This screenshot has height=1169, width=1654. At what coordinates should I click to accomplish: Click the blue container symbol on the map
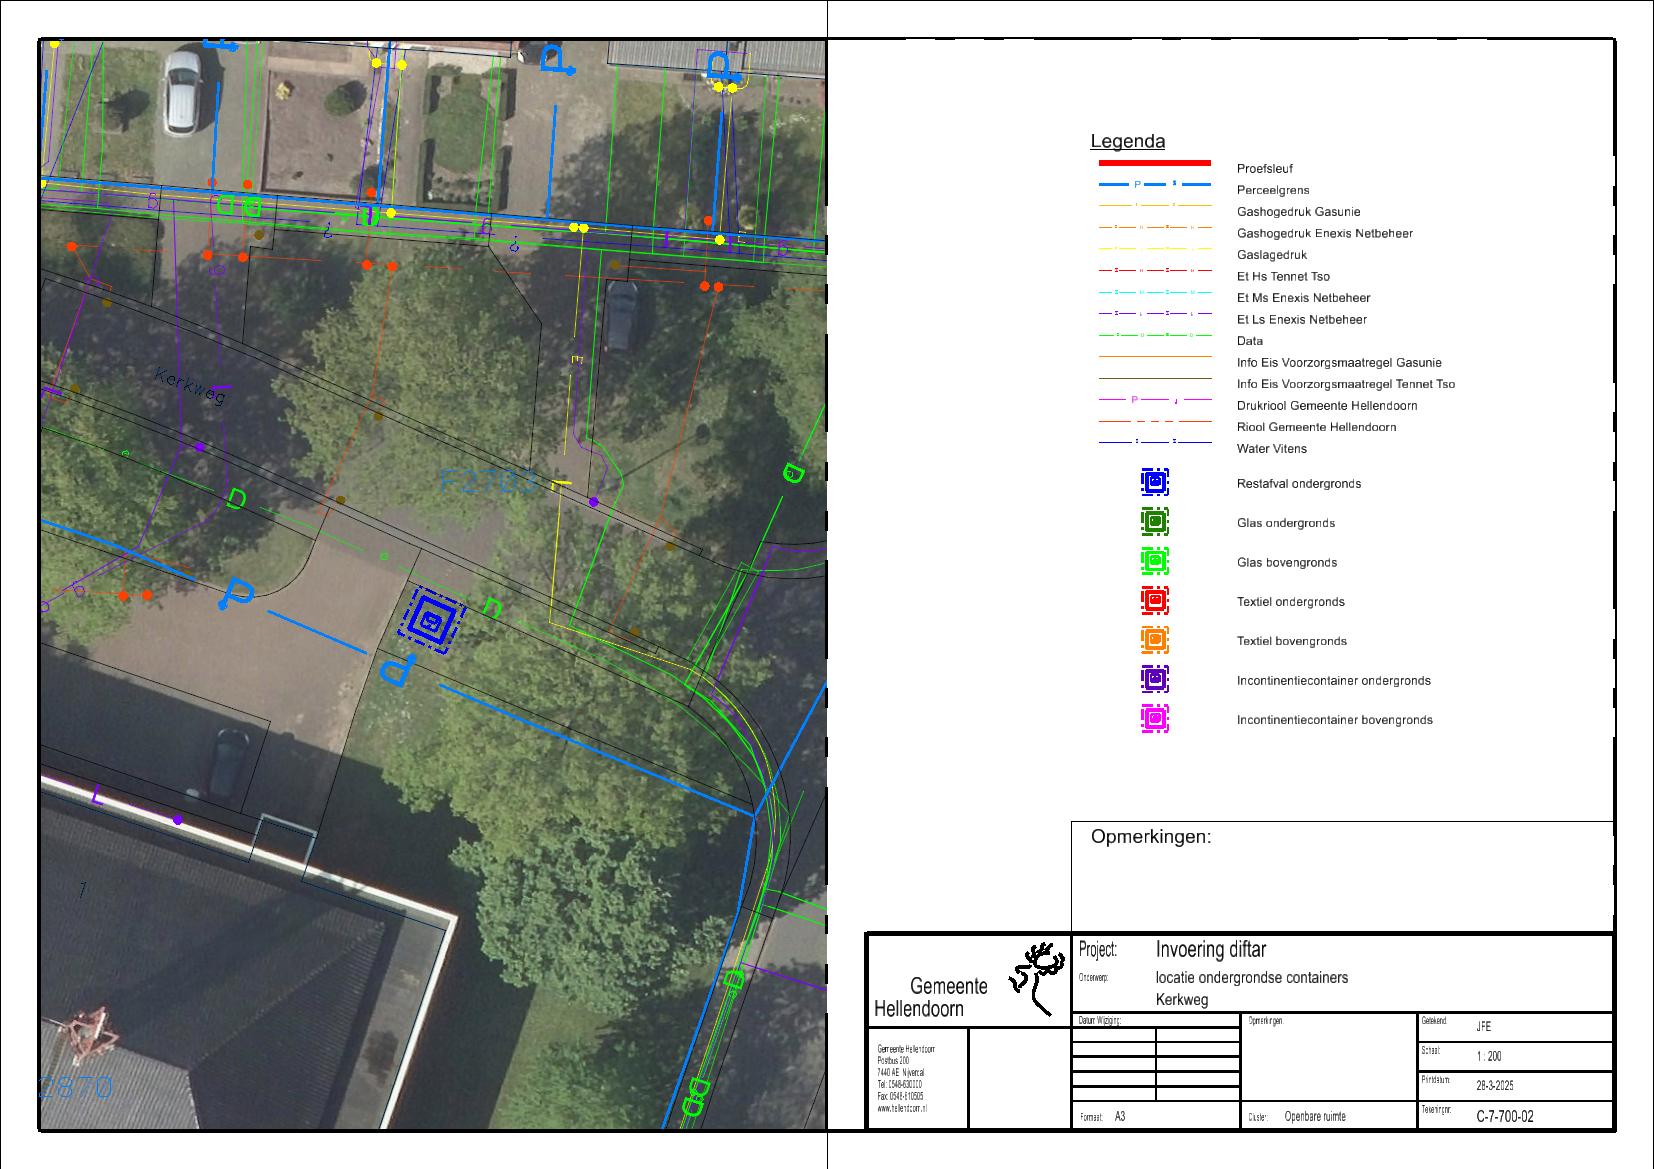431,621
